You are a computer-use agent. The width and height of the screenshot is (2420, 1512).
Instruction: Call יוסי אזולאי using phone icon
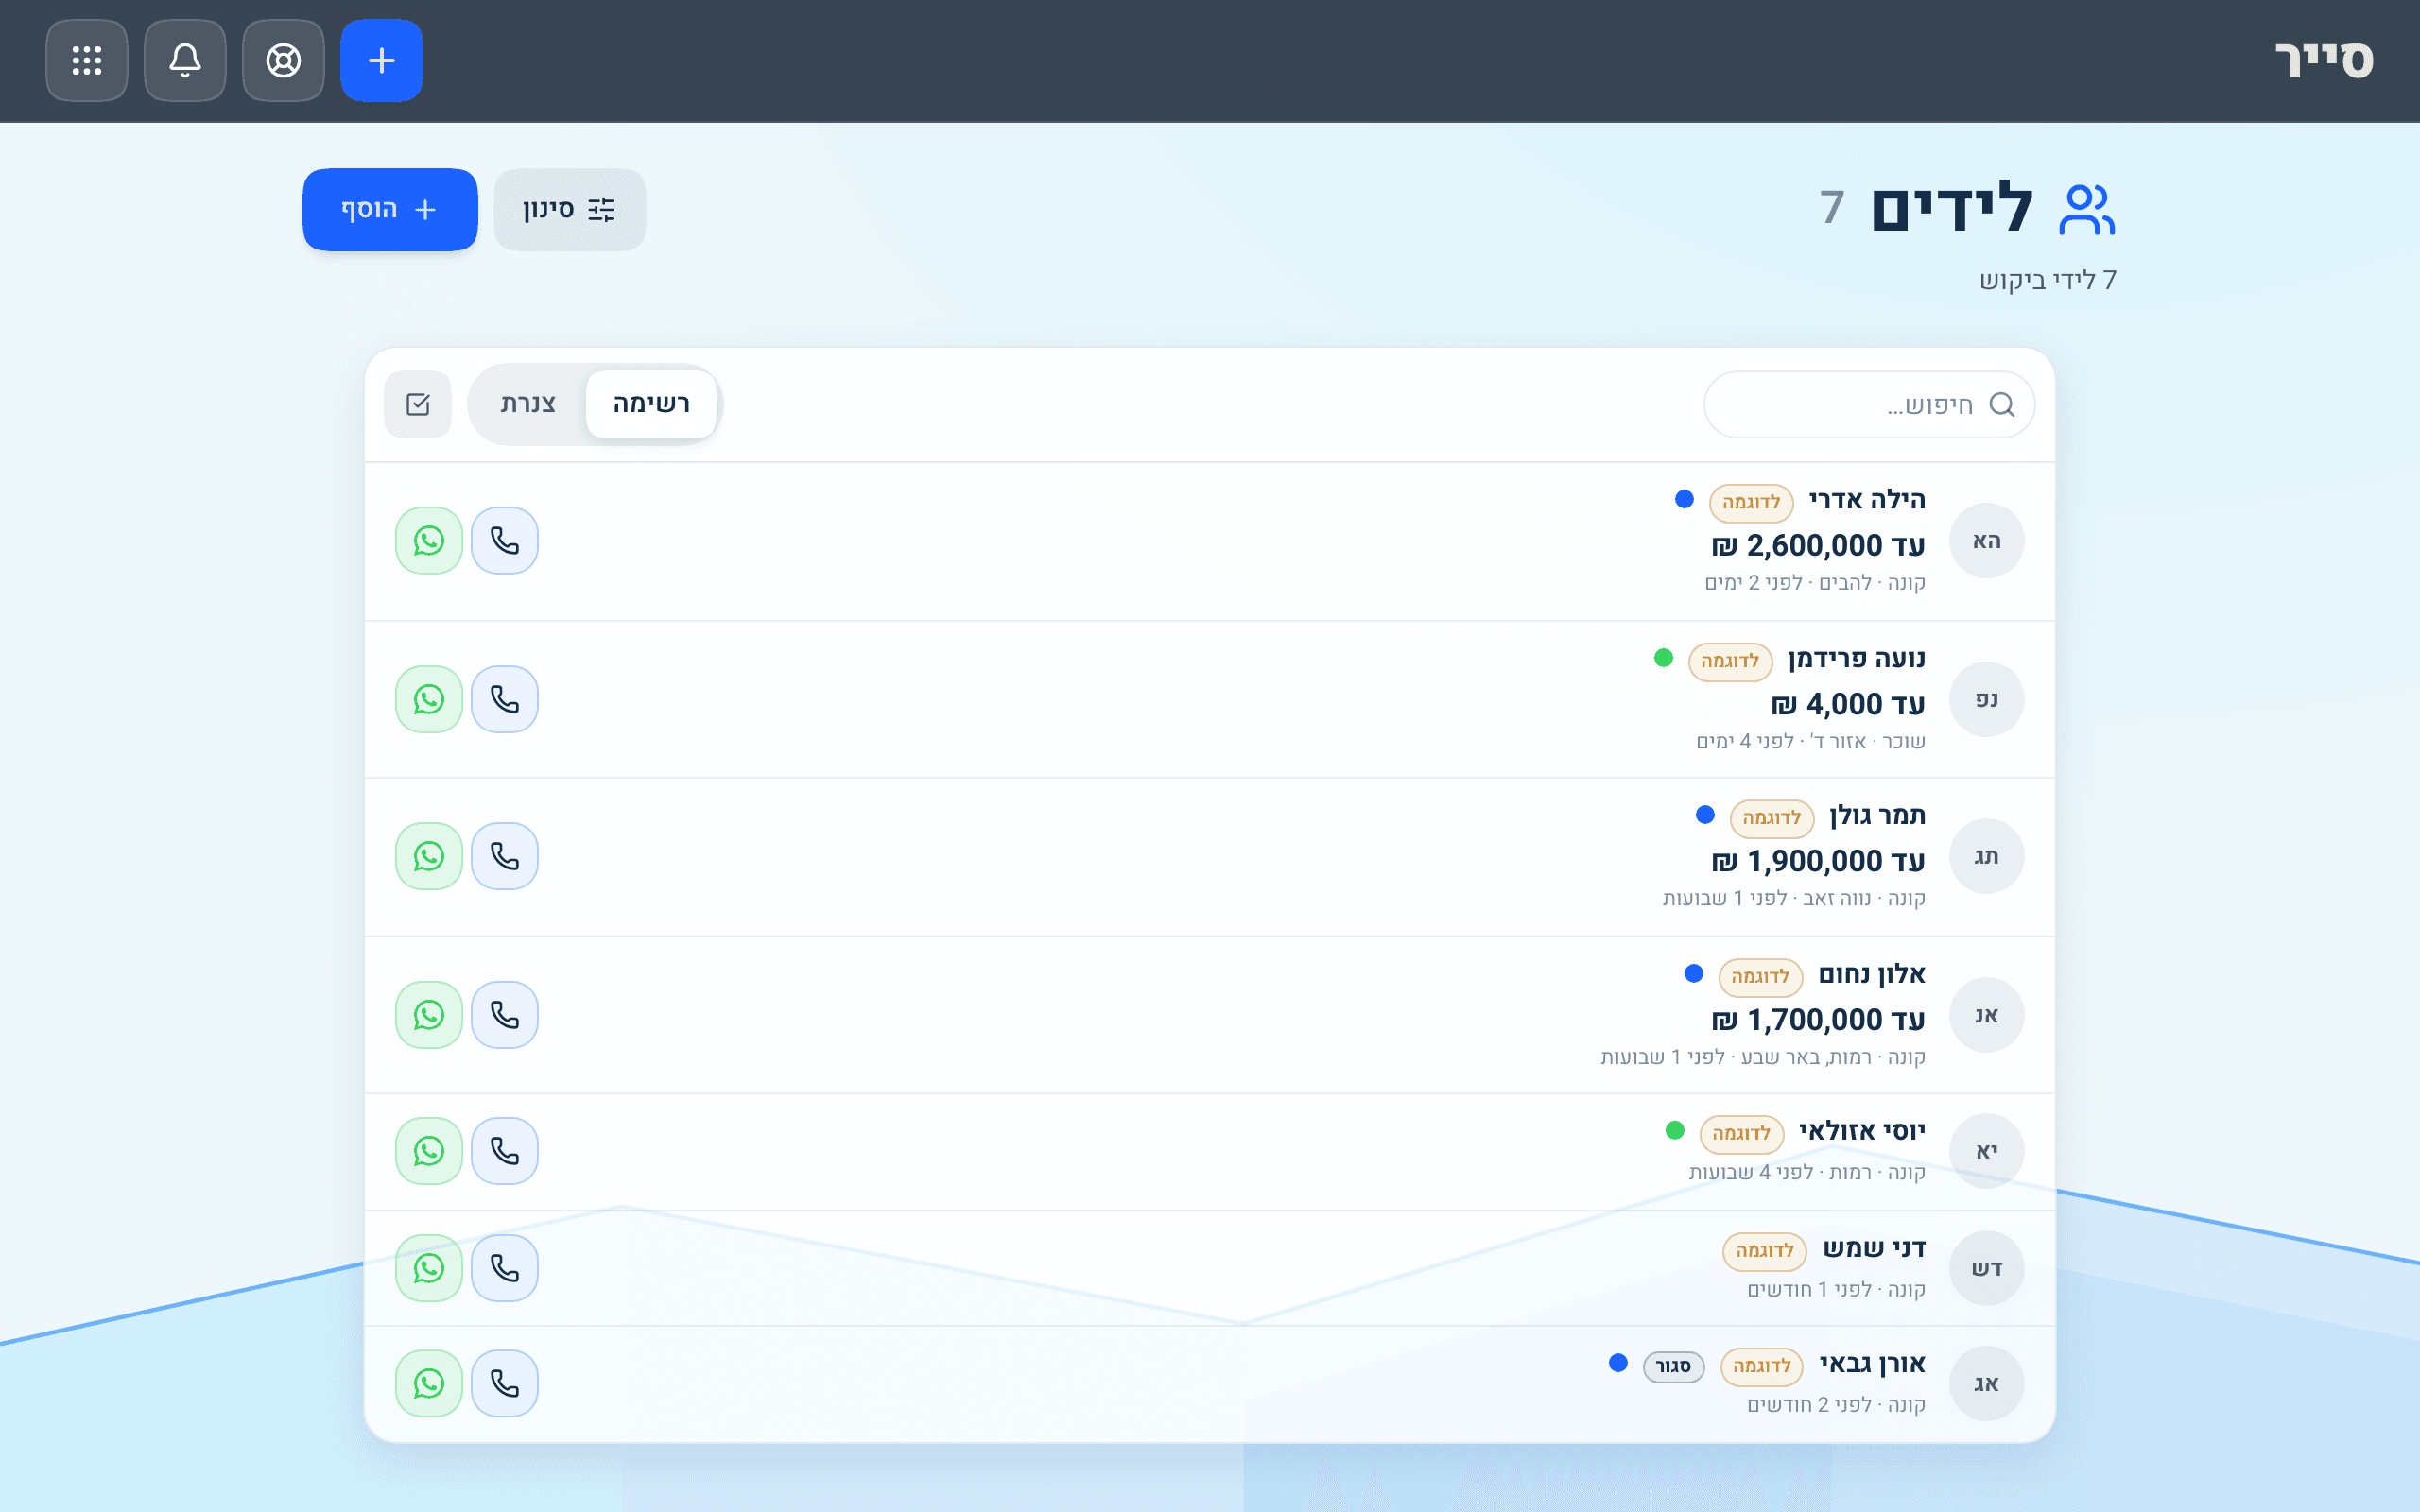coord(504,1151)
